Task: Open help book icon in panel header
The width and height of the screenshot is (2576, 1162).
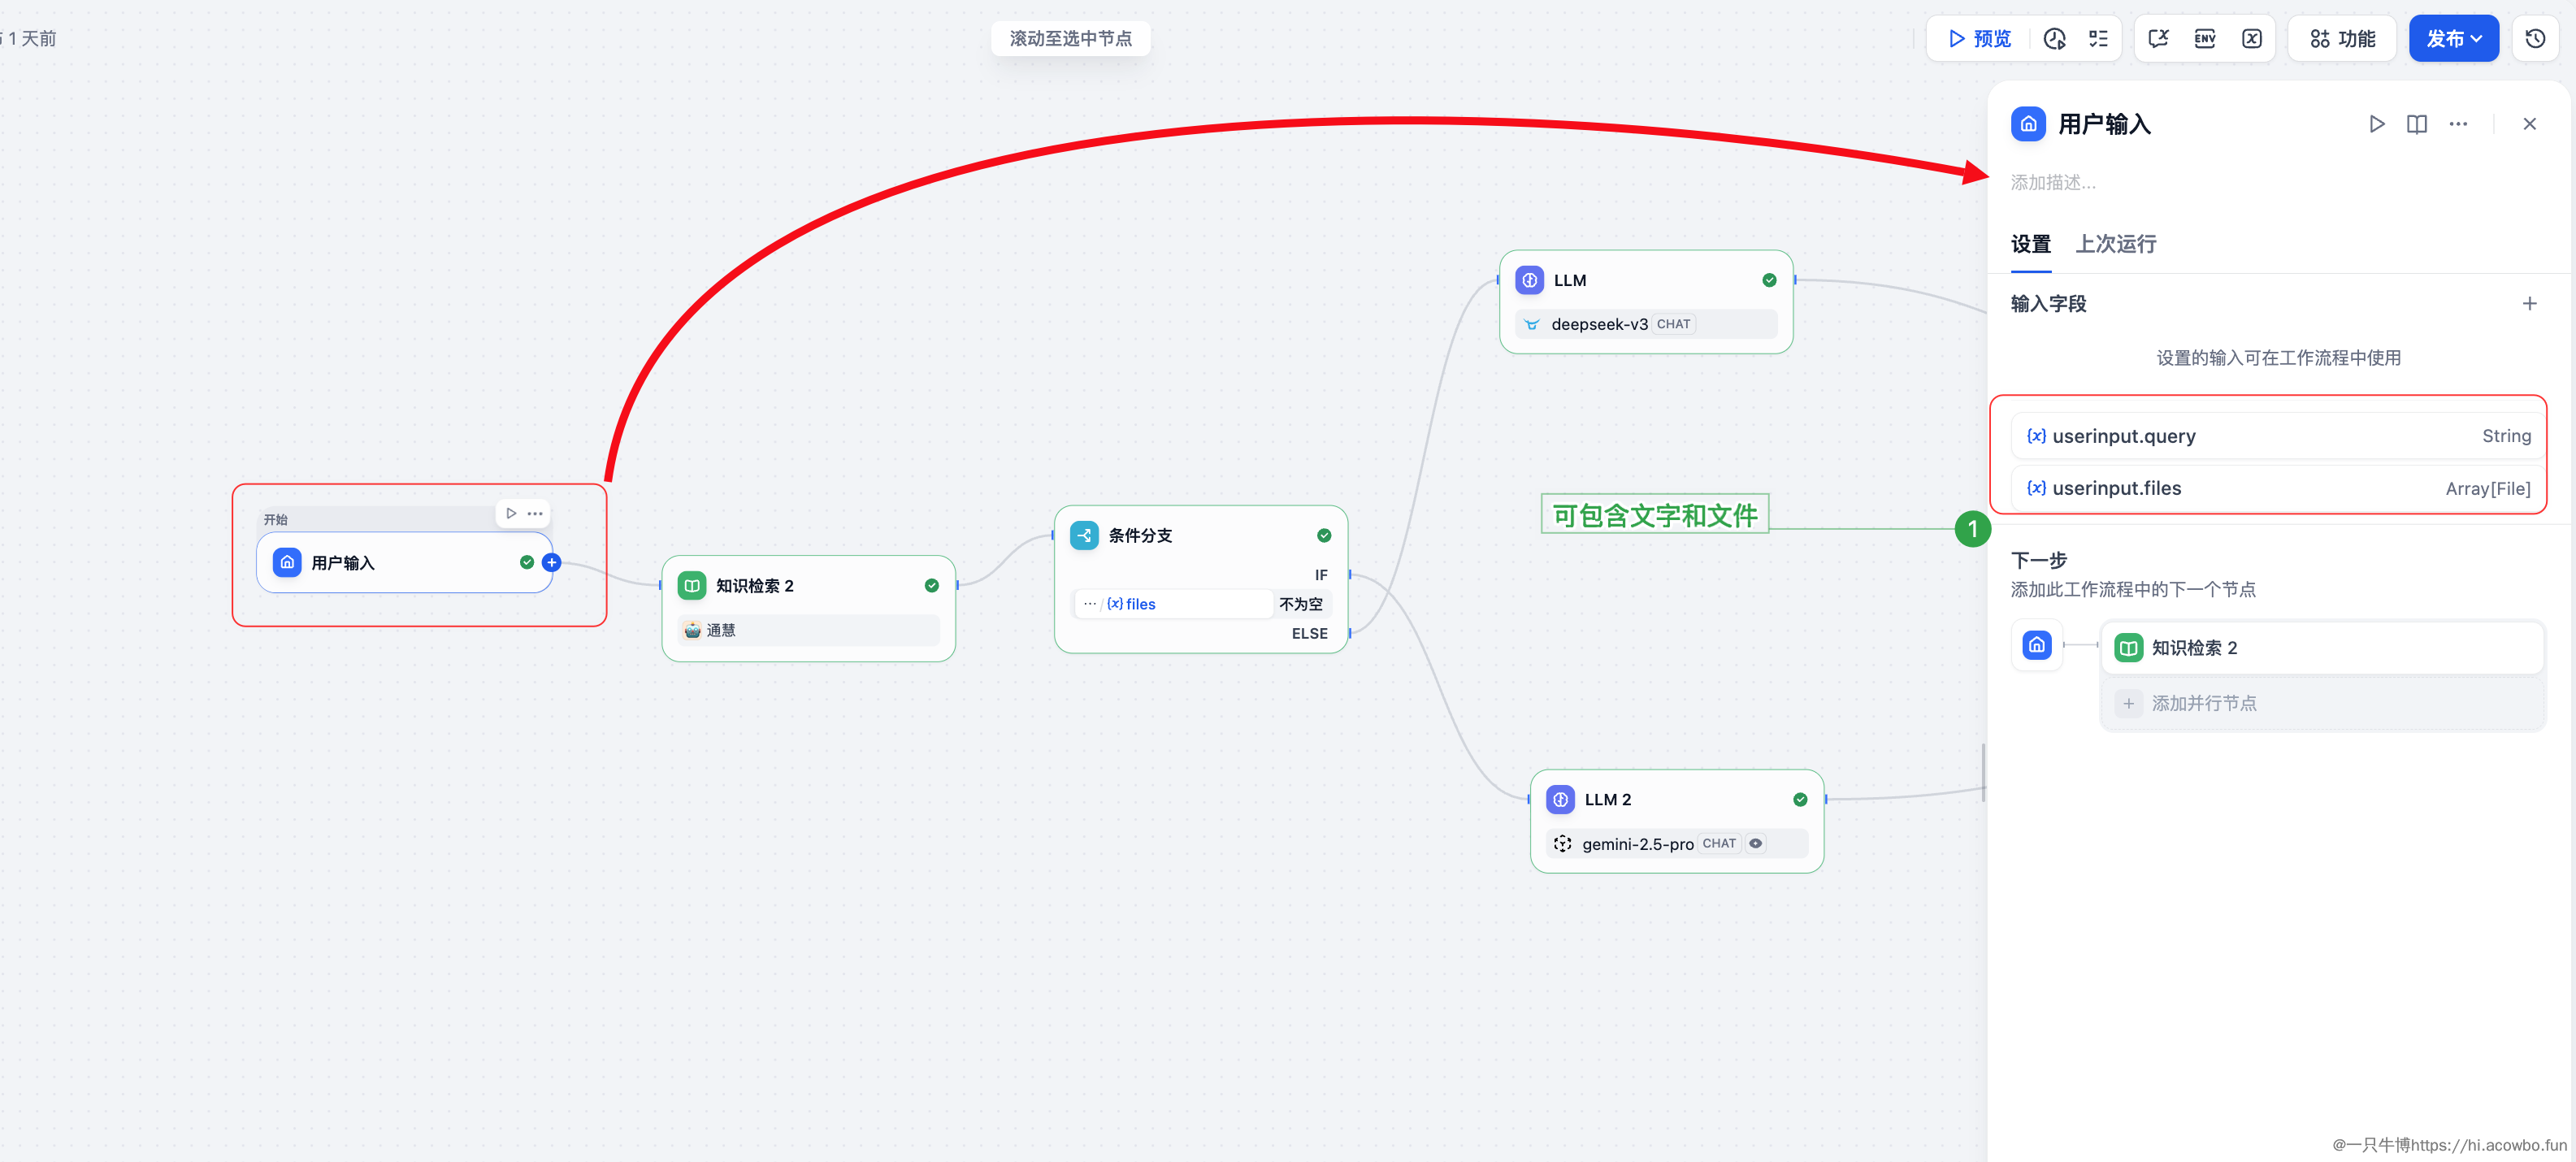Action: pos(2416,124)
